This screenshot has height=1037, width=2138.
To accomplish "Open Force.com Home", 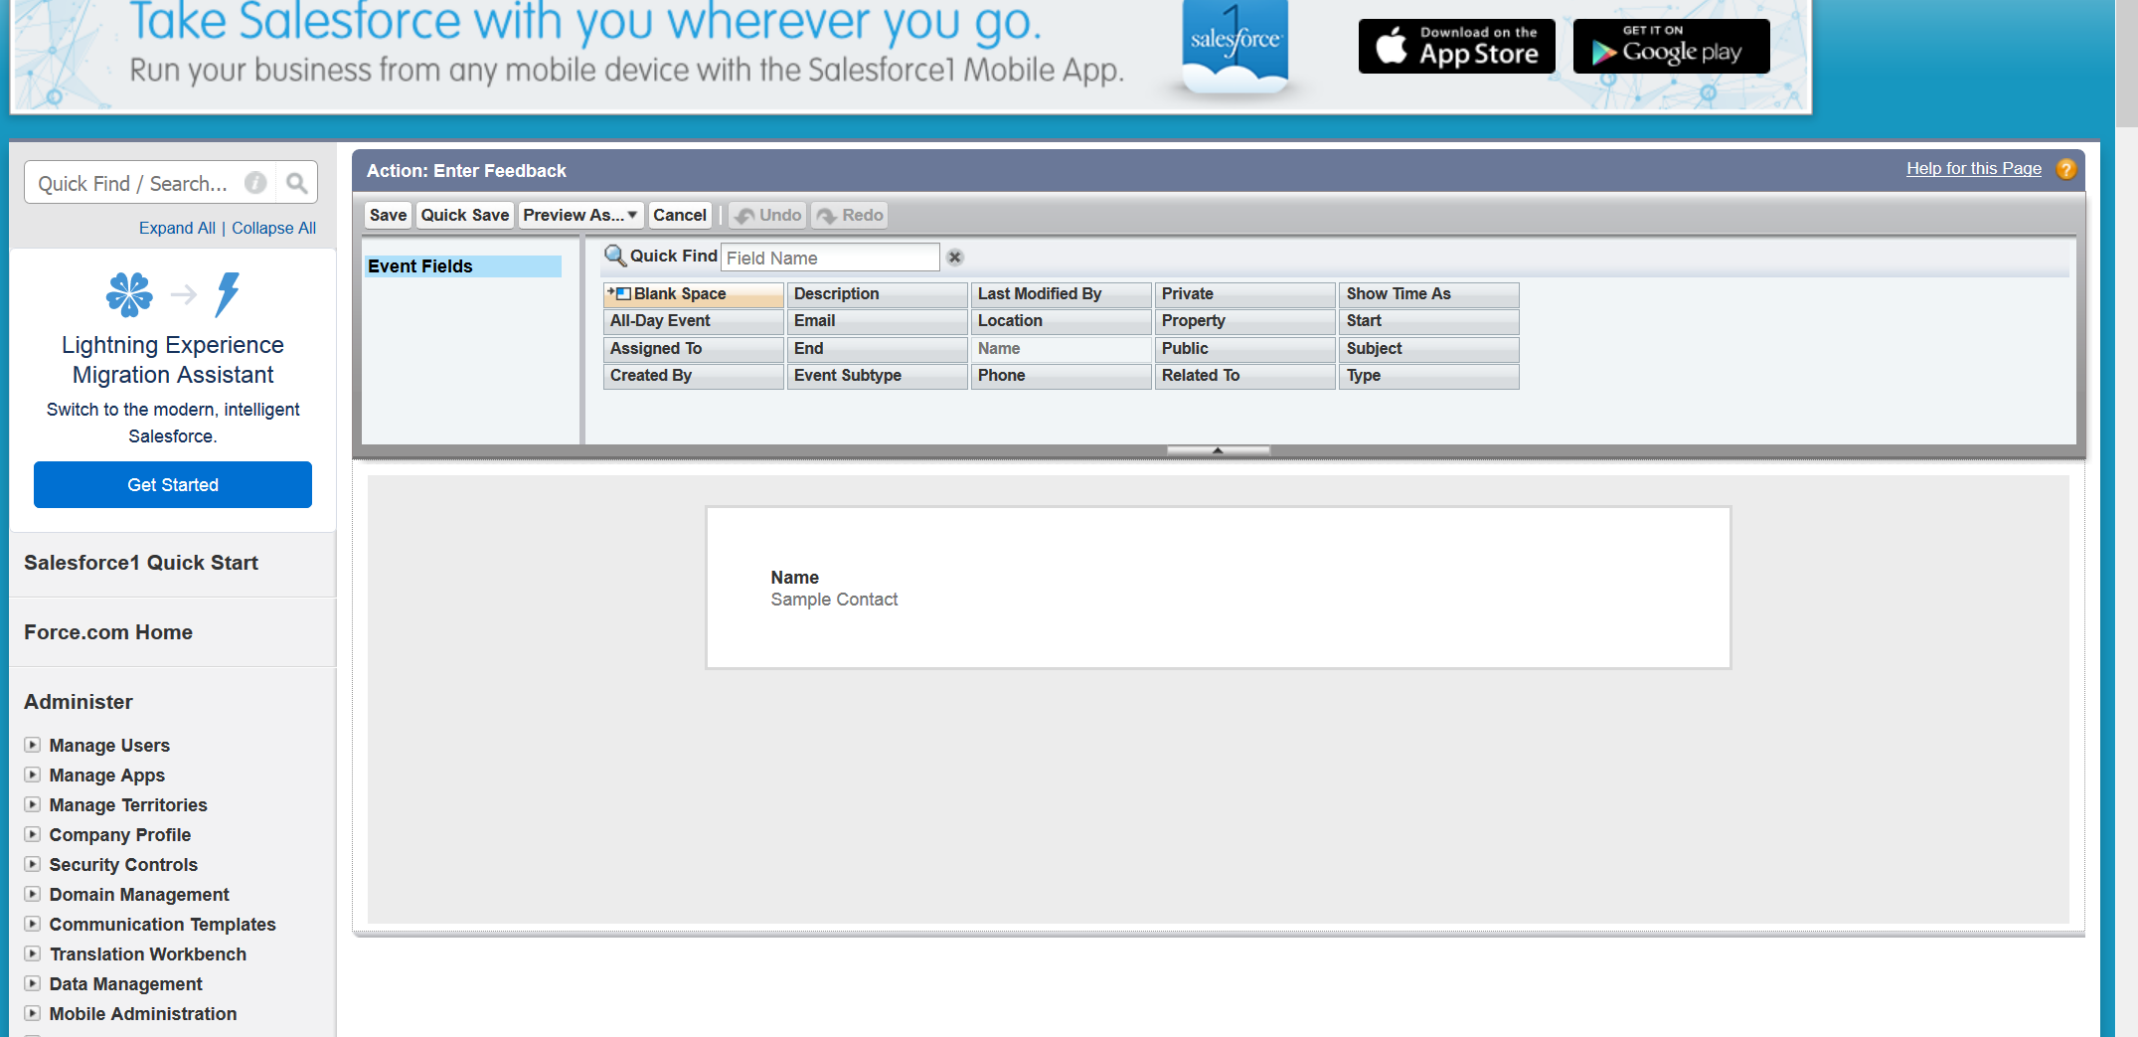I will click(x=108, y=632).
